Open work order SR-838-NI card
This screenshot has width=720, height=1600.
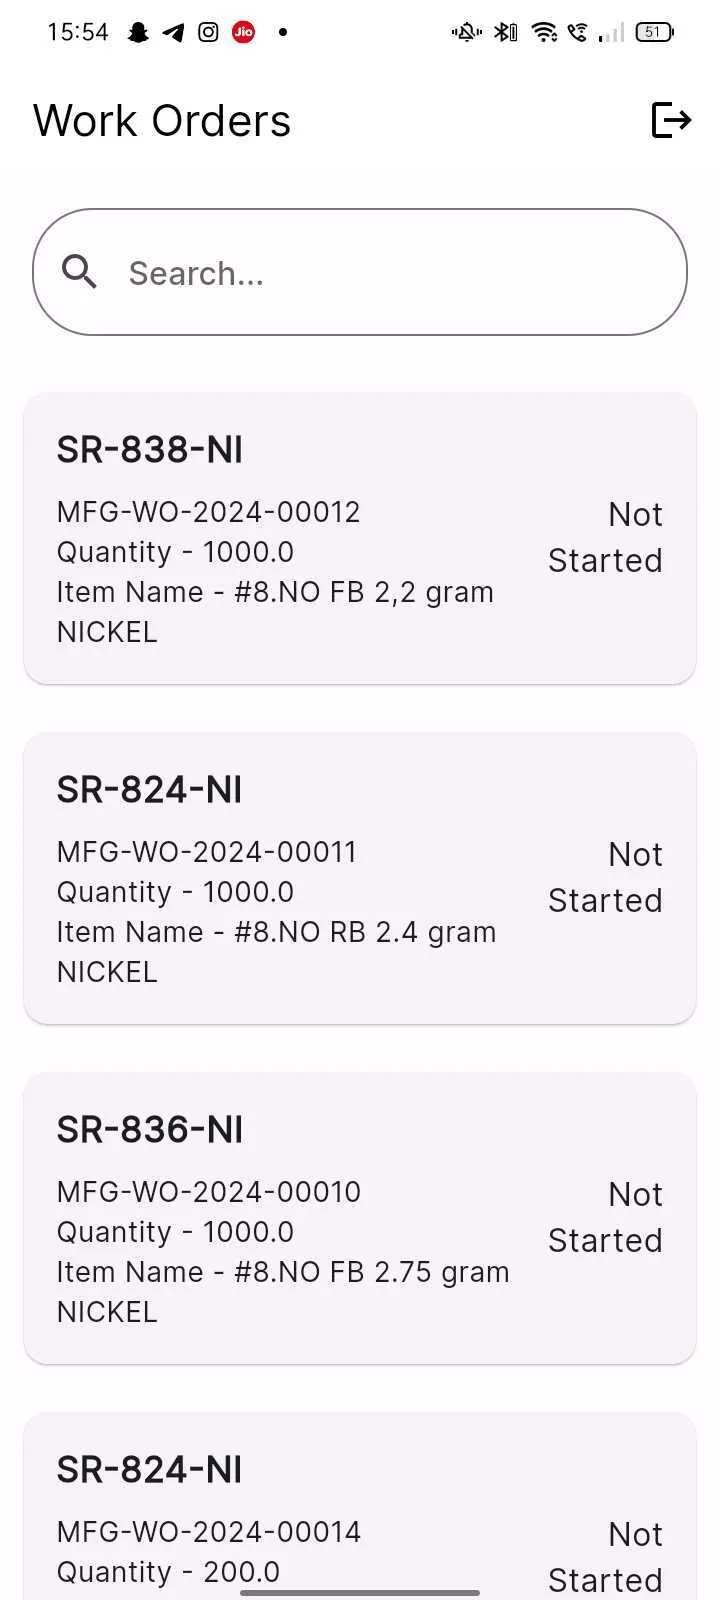coord(359,538)
